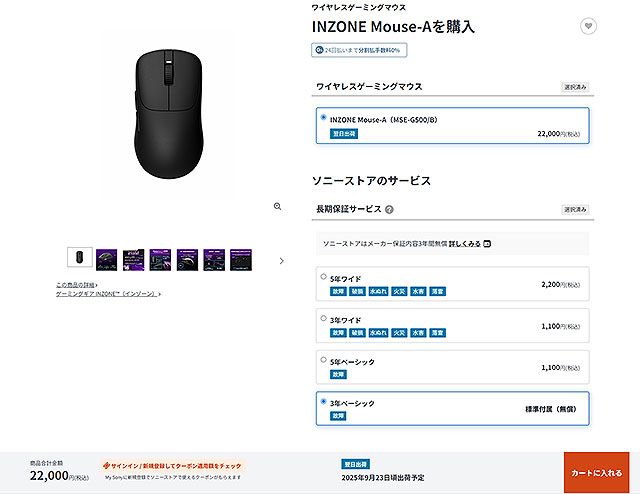Image resolution: width=640 pixels, height=494 pixels.
Task: Open the この商品の詳細 link
Action: [x=76, y=285]
